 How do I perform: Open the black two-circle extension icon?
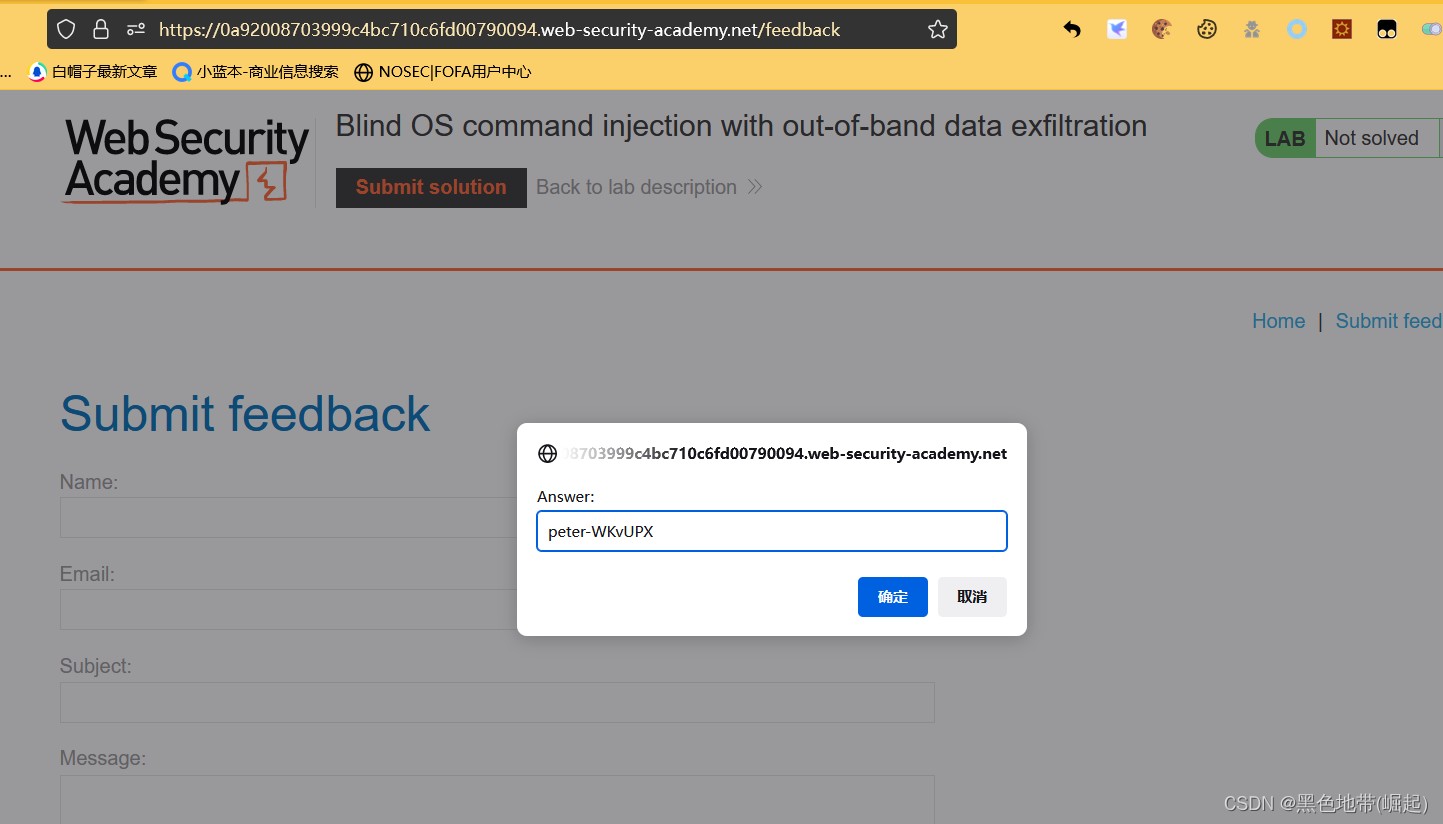point(1387,30)
